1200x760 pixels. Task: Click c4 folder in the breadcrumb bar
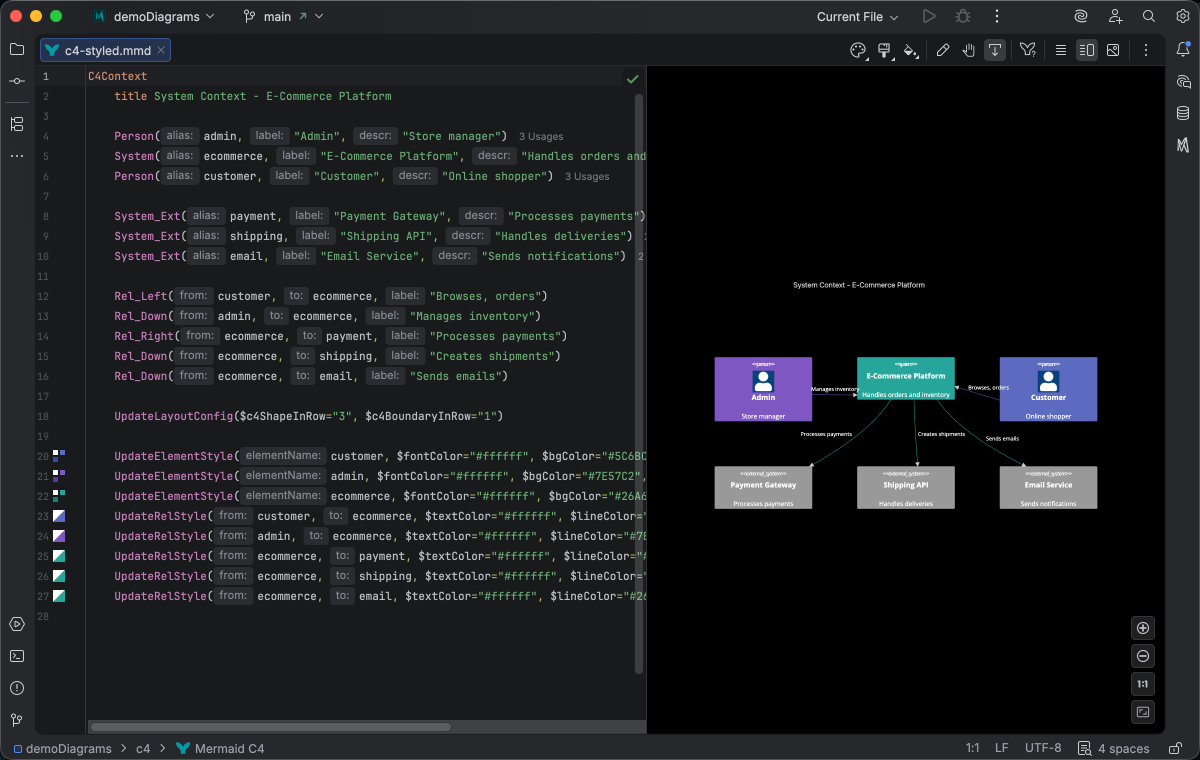click(143, 748)
